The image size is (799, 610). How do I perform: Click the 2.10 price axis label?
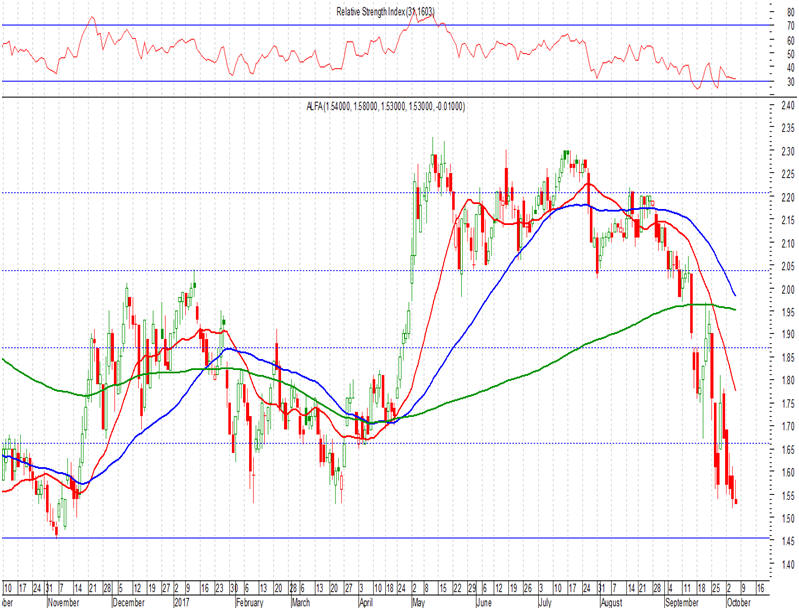pyautogui.click(x=788, y=244)
